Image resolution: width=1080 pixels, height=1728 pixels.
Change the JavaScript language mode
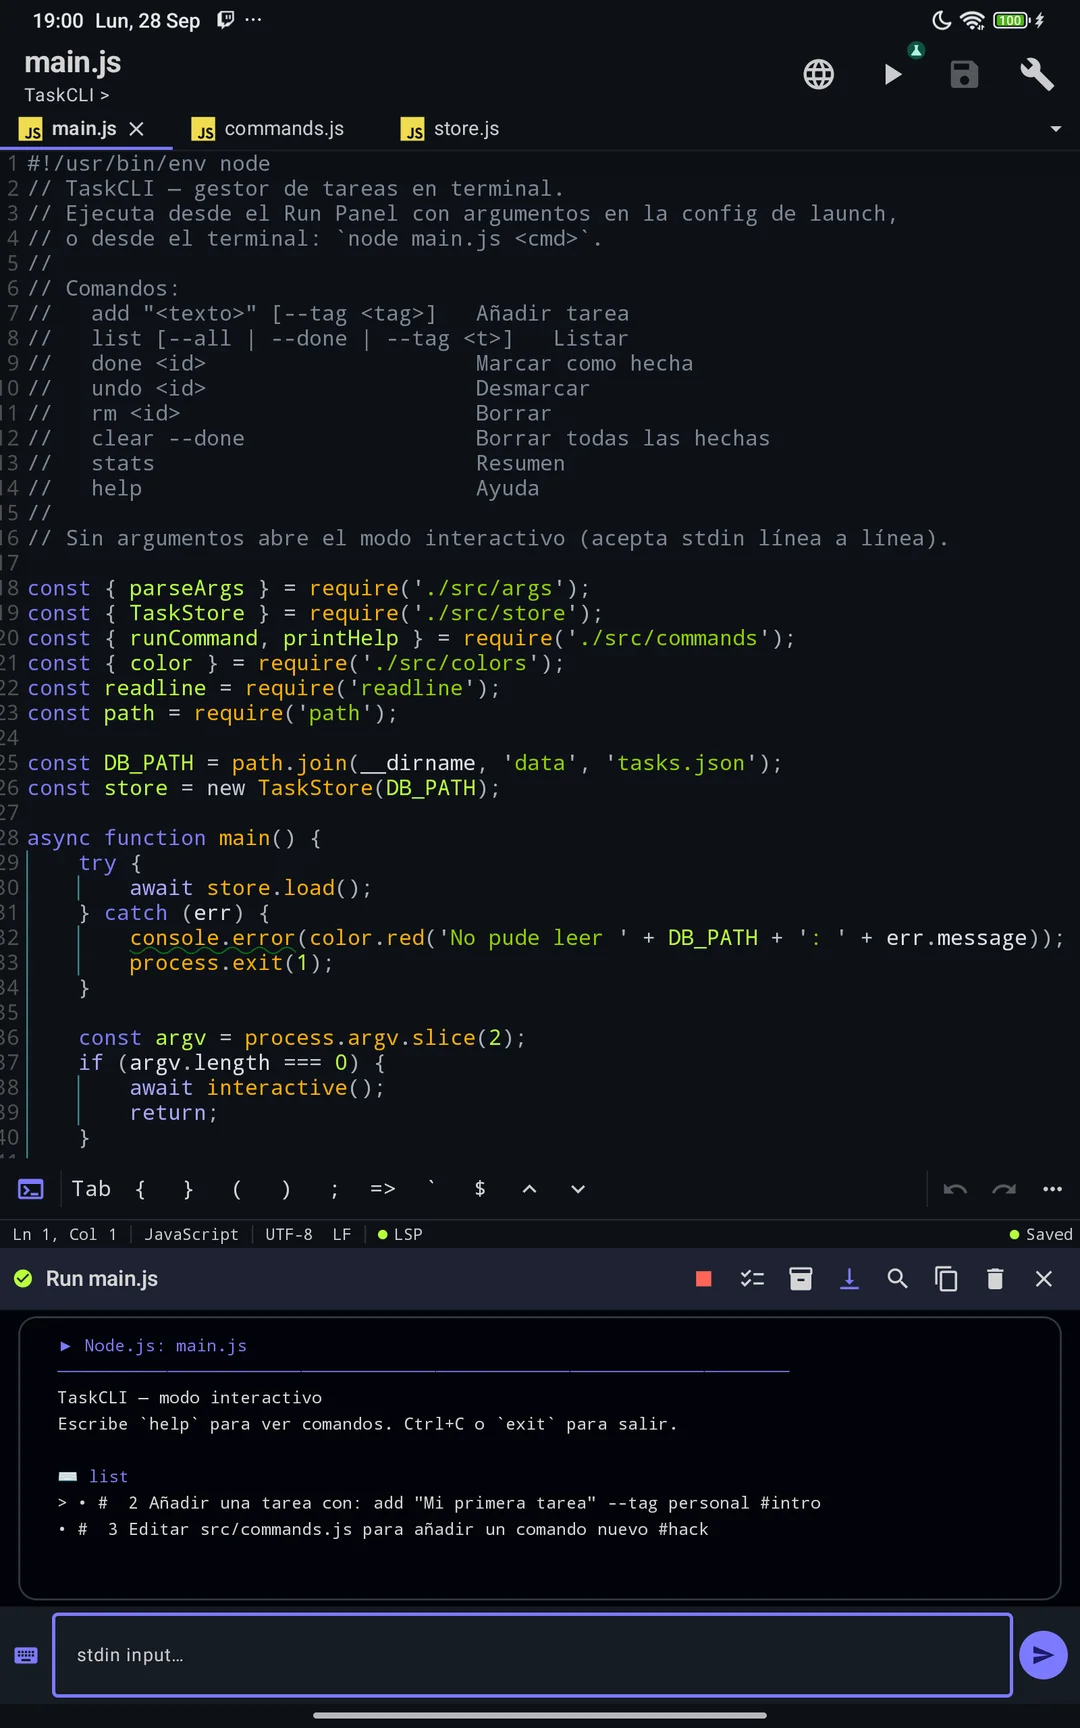coord(191,1235)
